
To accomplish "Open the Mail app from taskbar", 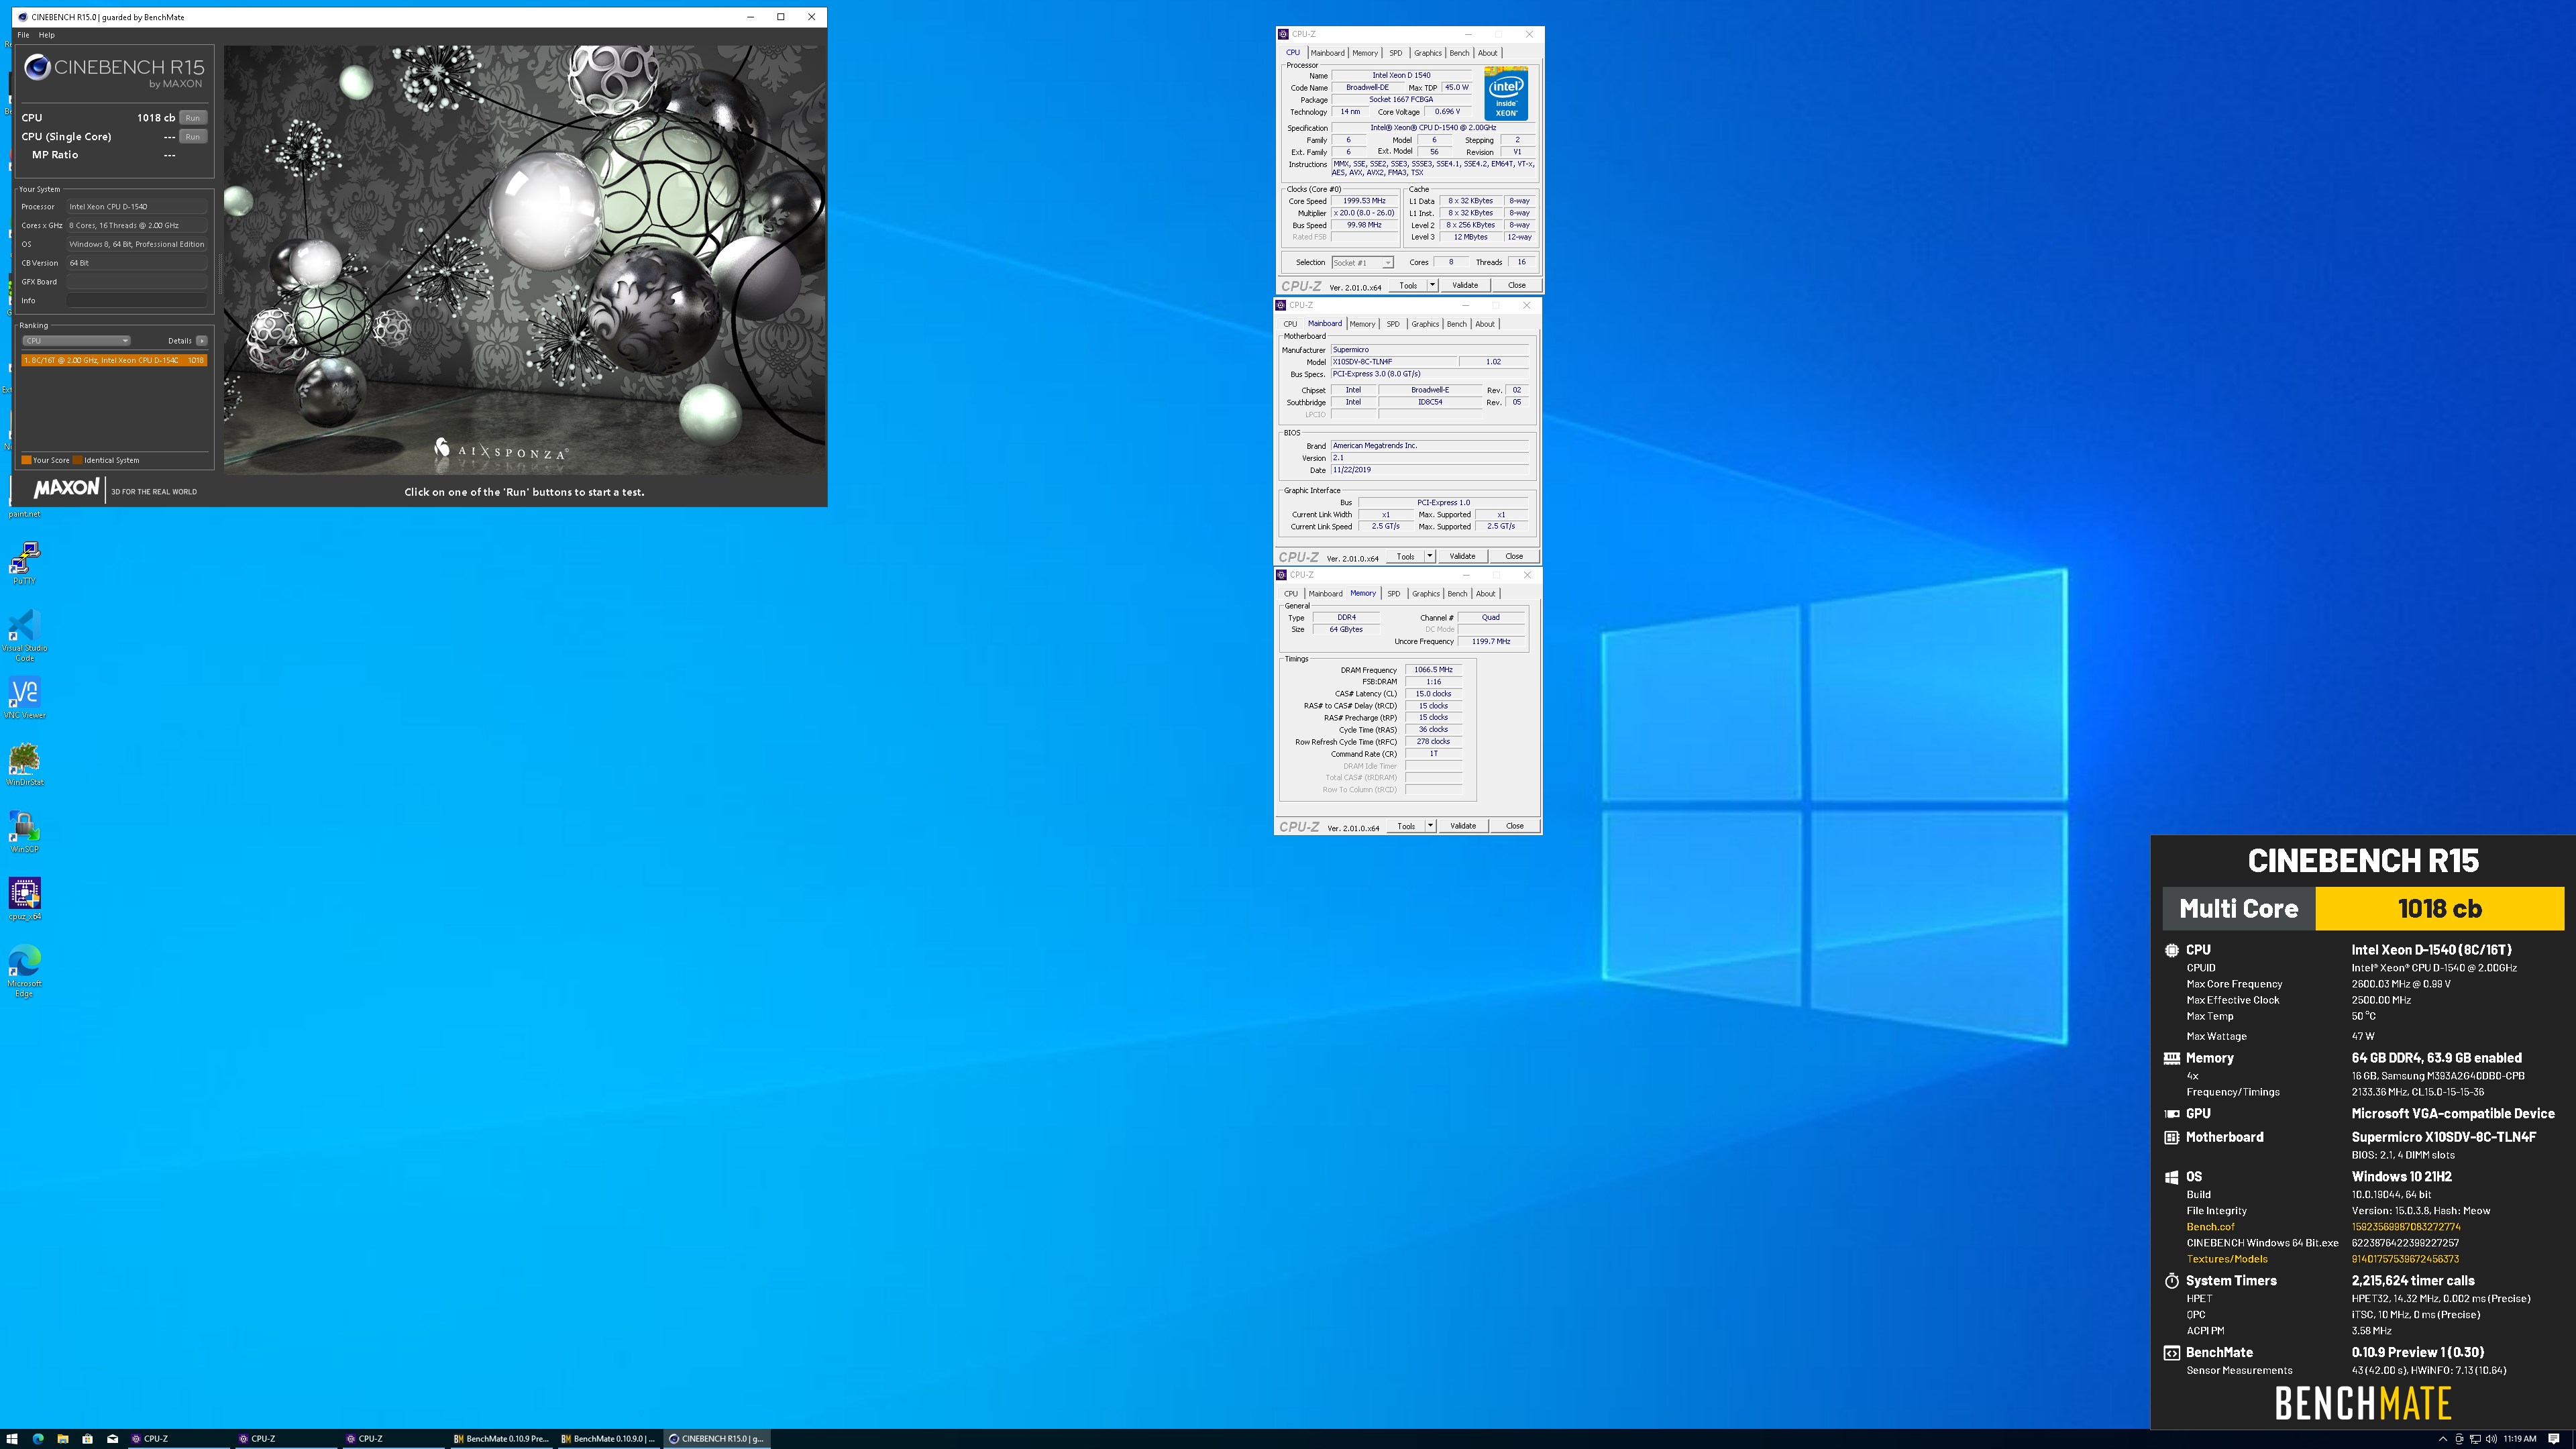I will click(112, 1439).
